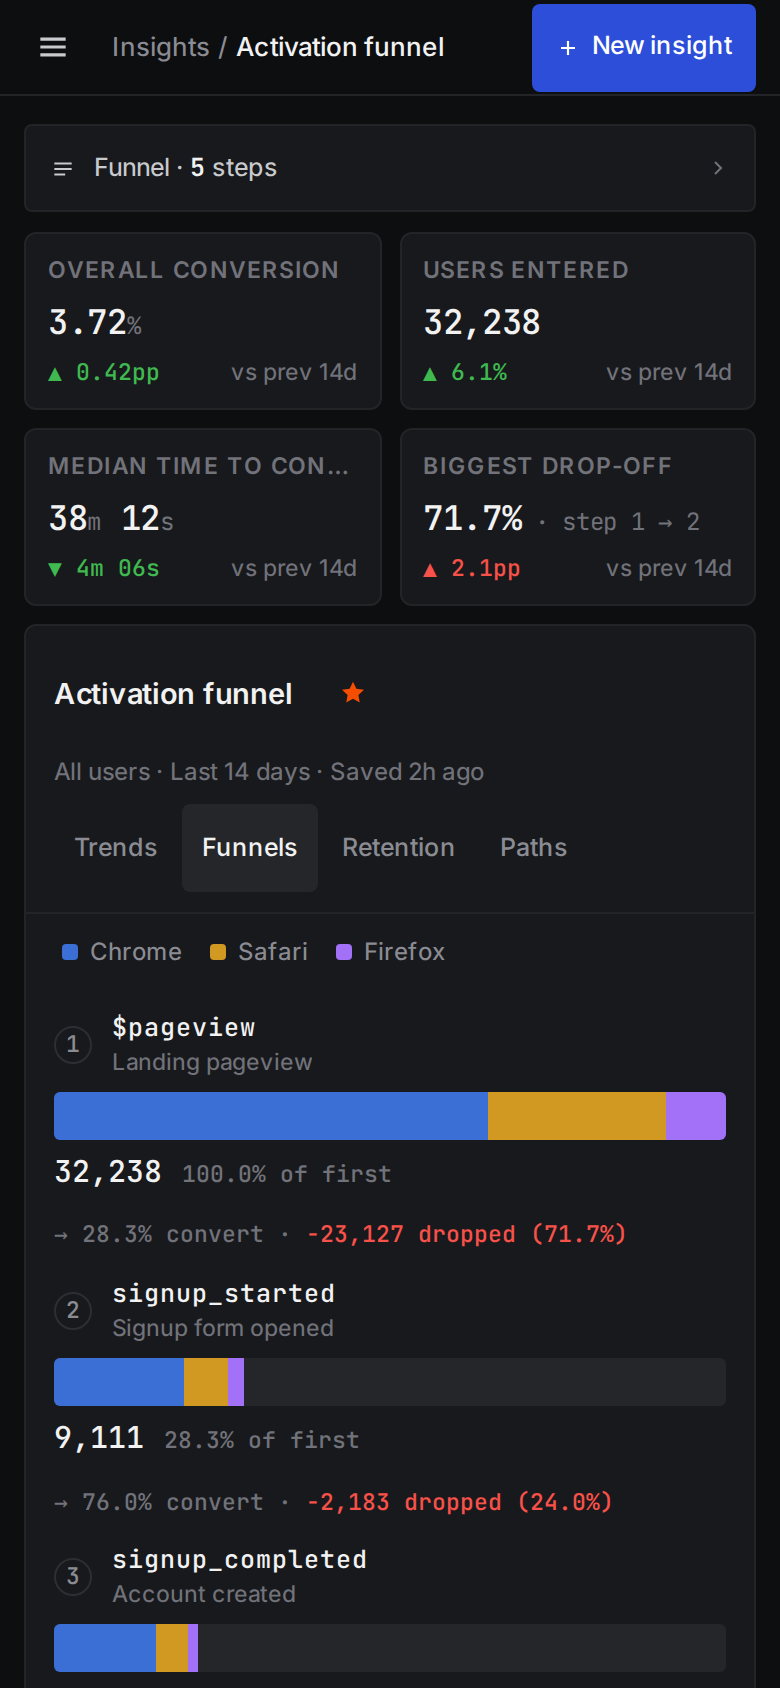The height and width of the screenshot is (1688, 780).
Task: Click the New insight button
Action: 644,47
